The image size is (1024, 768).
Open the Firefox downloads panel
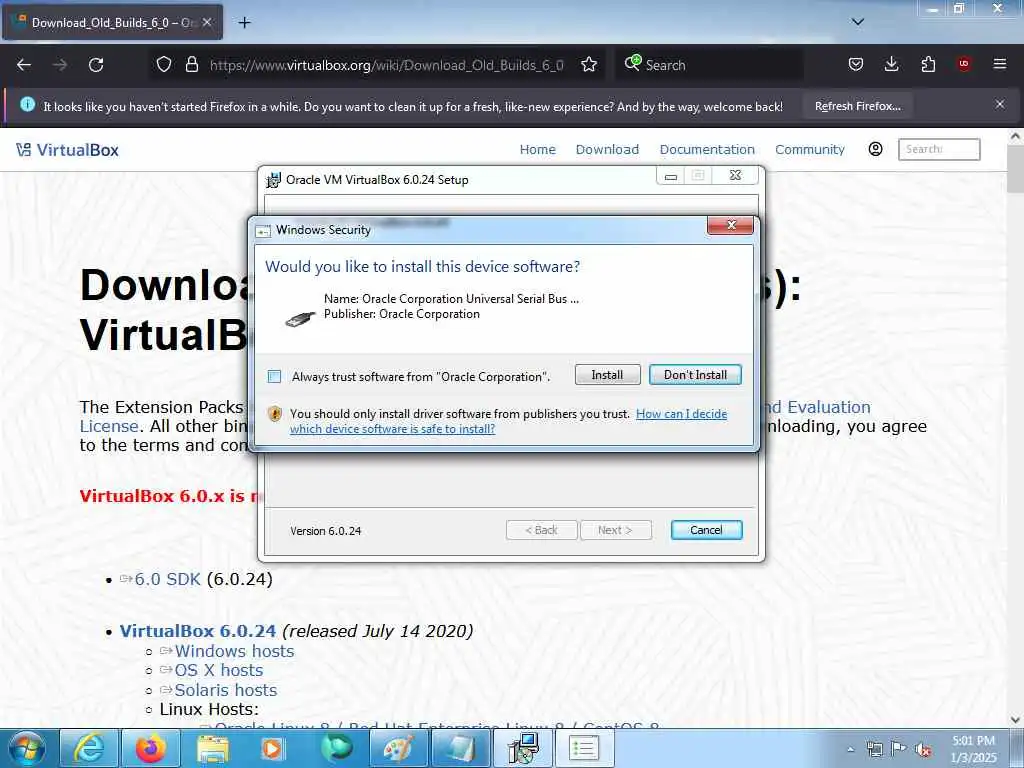point(891,64)
